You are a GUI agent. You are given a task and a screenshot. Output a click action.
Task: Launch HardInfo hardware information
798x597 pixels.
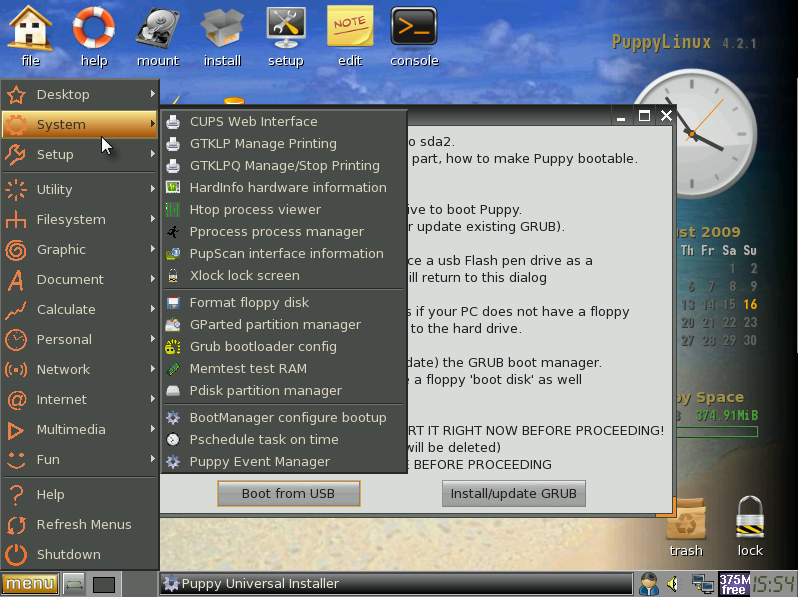[x=284, y=187]
